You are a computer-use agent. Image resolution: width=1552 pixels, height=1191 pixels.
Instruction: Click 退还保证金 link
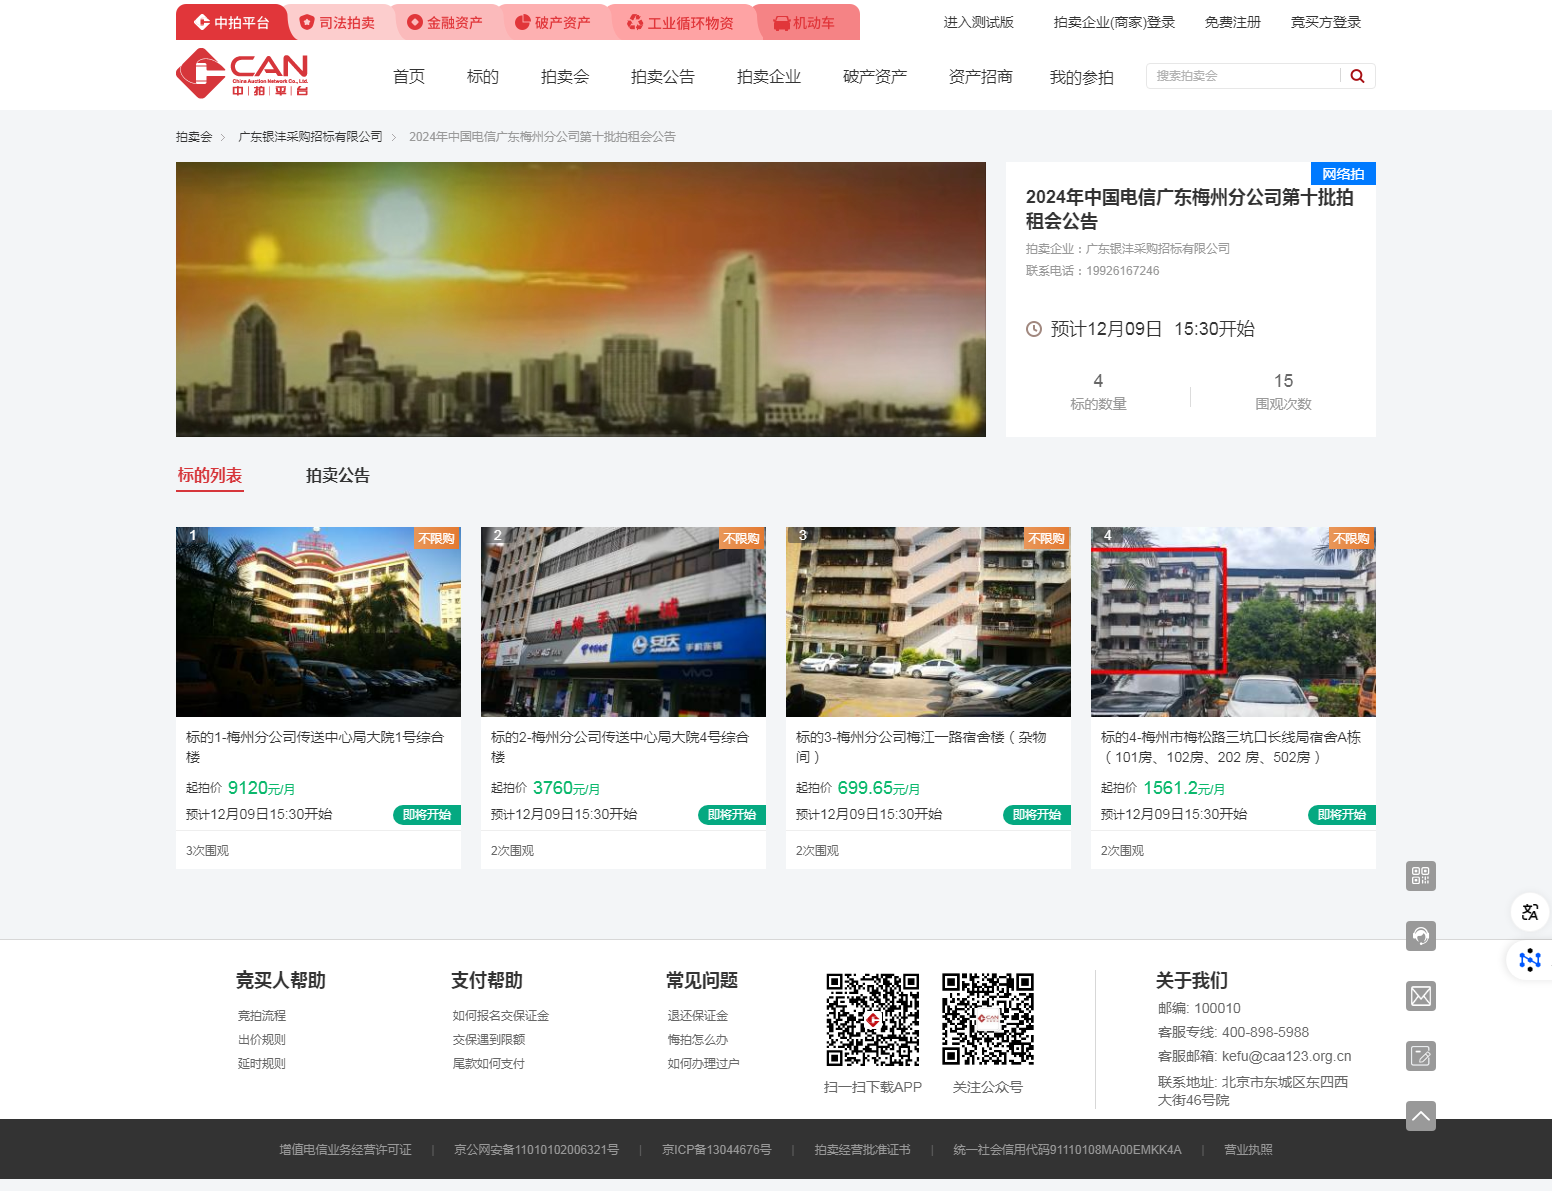coord(698,1016)
